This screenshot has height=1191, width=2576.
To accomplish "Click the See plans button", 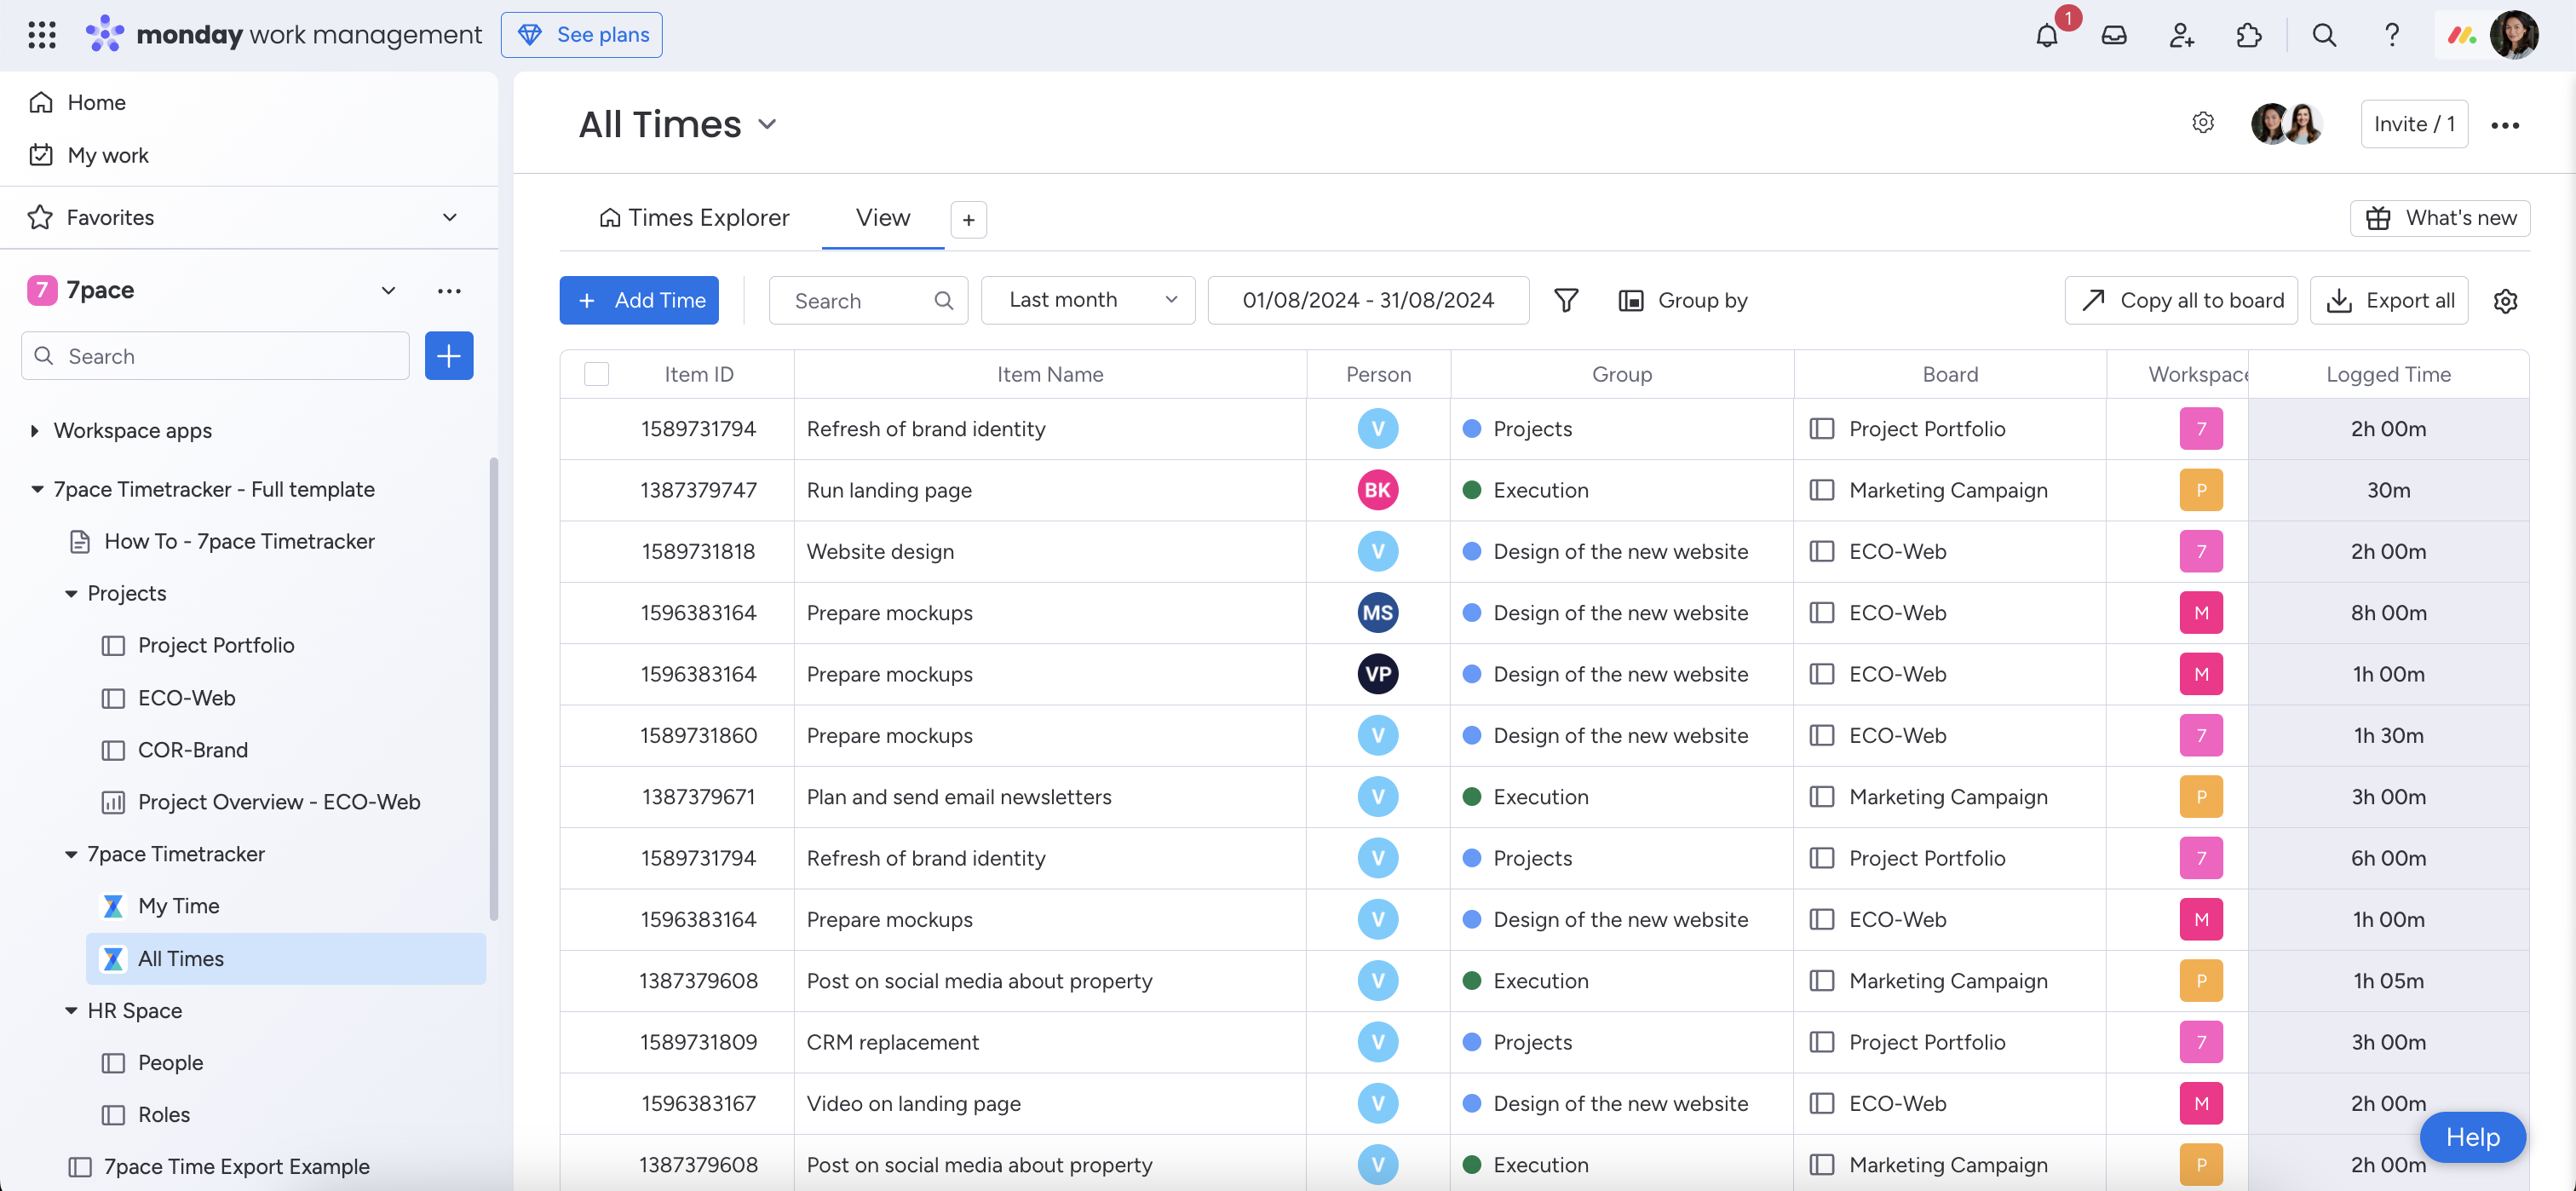I will [582, 35].
